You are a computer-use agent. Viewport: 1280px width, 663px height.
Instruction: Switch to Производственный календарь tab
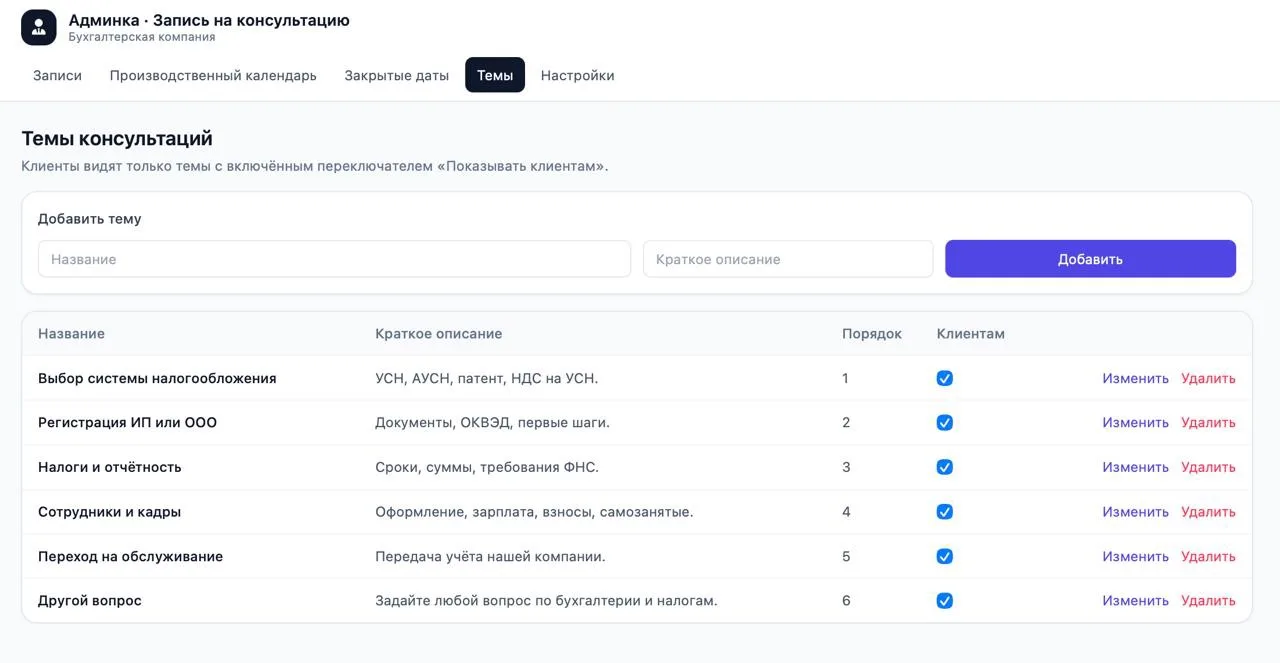click(213, 75)
